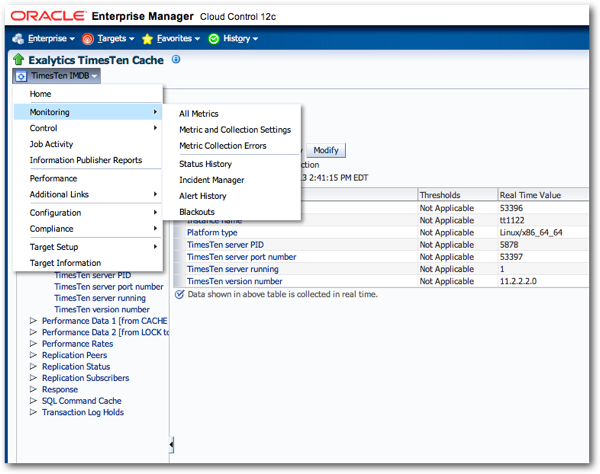Choose Metric Collection Errors

click(x=232, y=146)
